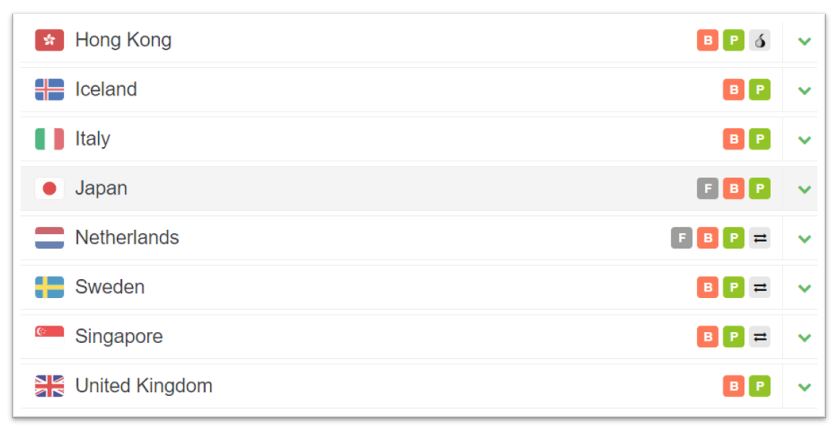Select the Italy country name

click(x=93, y=139)
